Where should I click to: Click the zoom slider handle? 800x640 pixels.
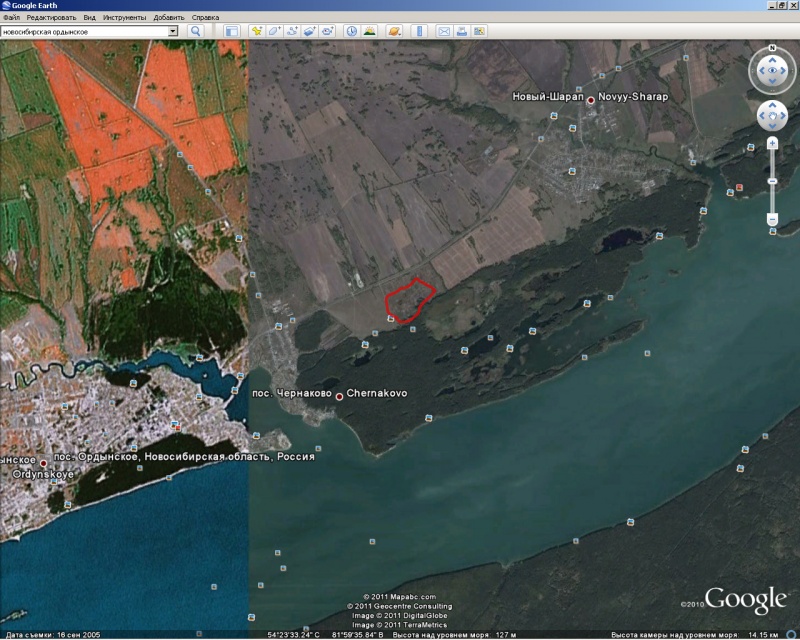[x=773, y=180]
